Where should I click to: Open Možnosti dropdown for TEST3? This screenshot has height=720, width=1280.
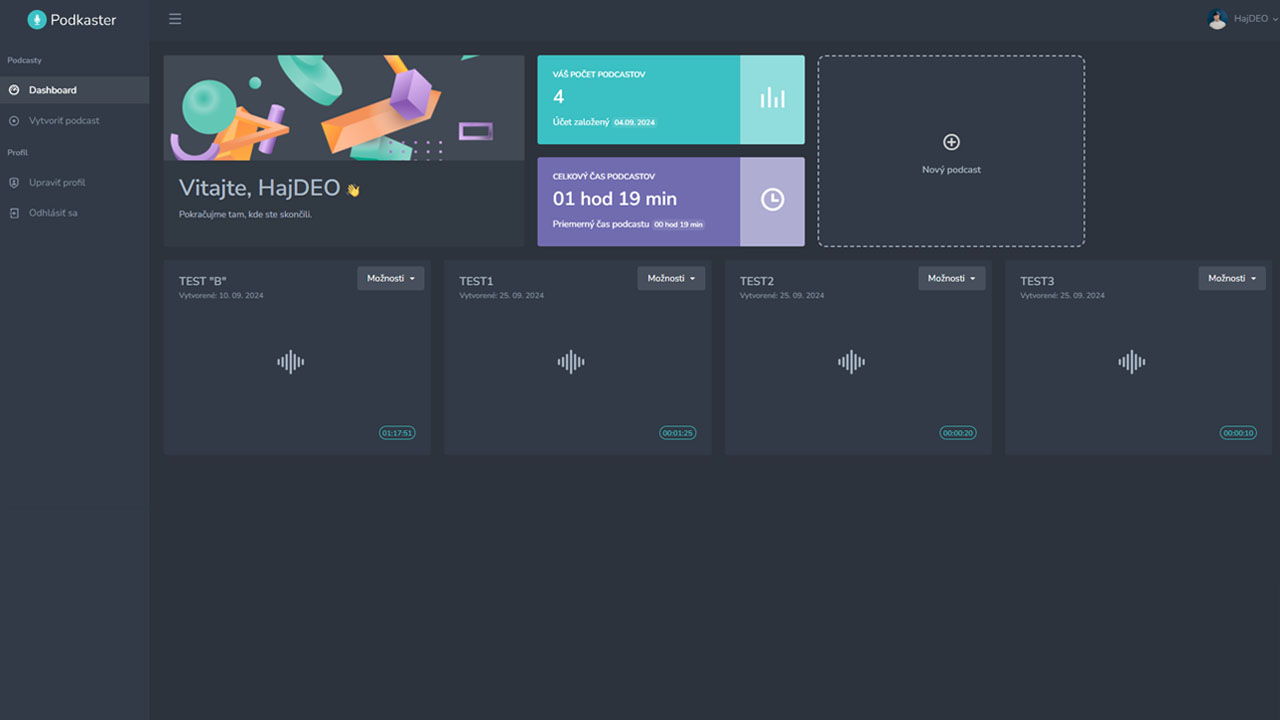(x=1232, y=278)
